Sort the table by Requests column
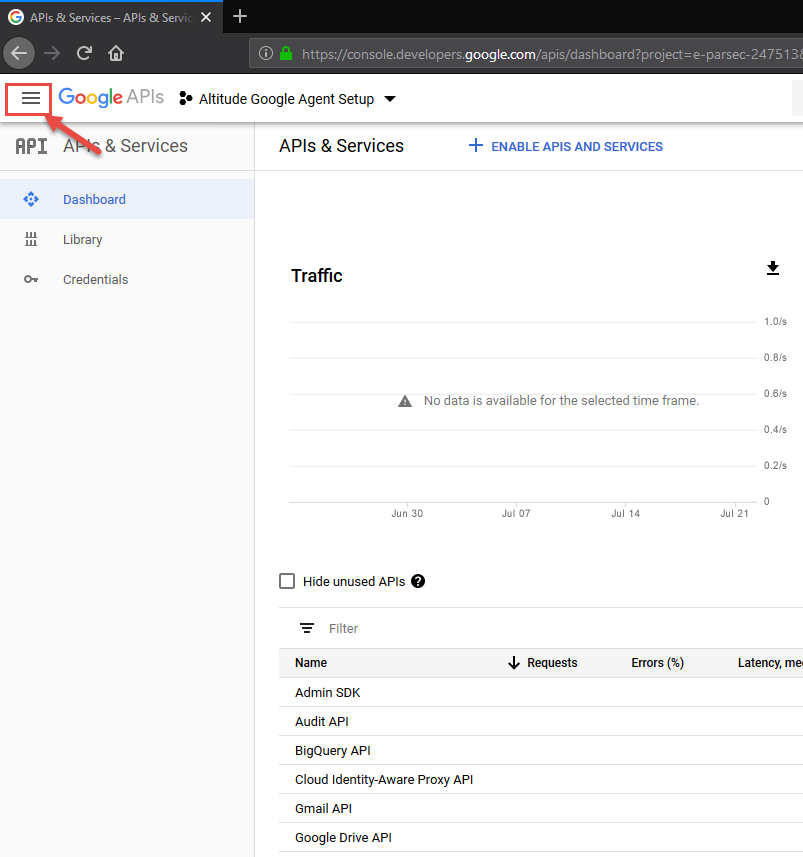The width and height of the screenshot is (803, 857). [543, 662]
